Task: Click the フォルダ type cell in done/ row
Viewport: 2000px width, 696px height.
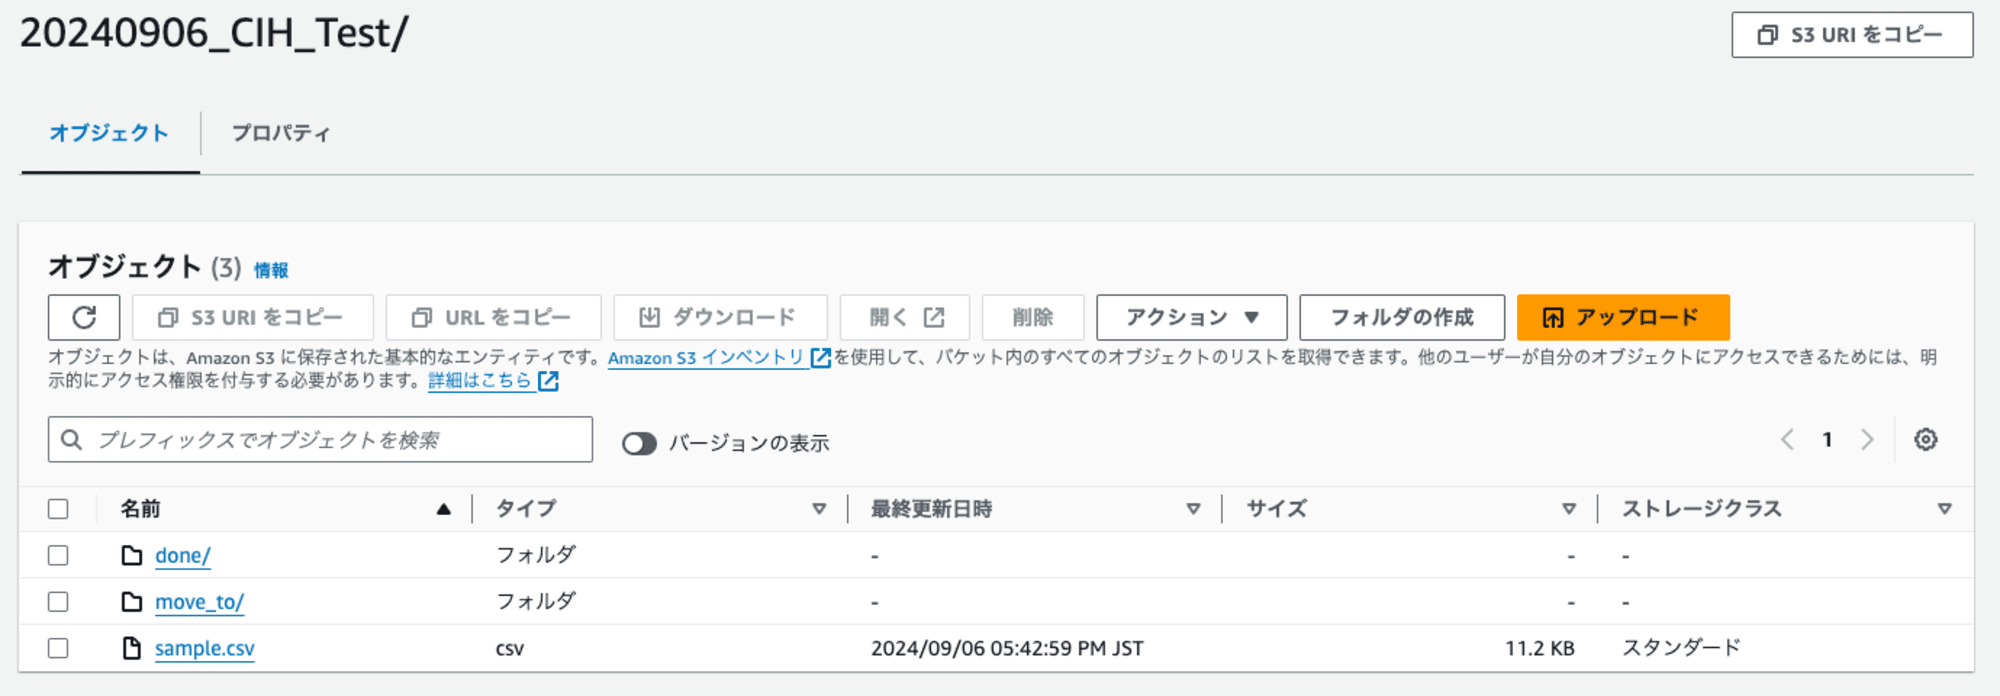Action: pyautogui.click(x=536, y=555)
